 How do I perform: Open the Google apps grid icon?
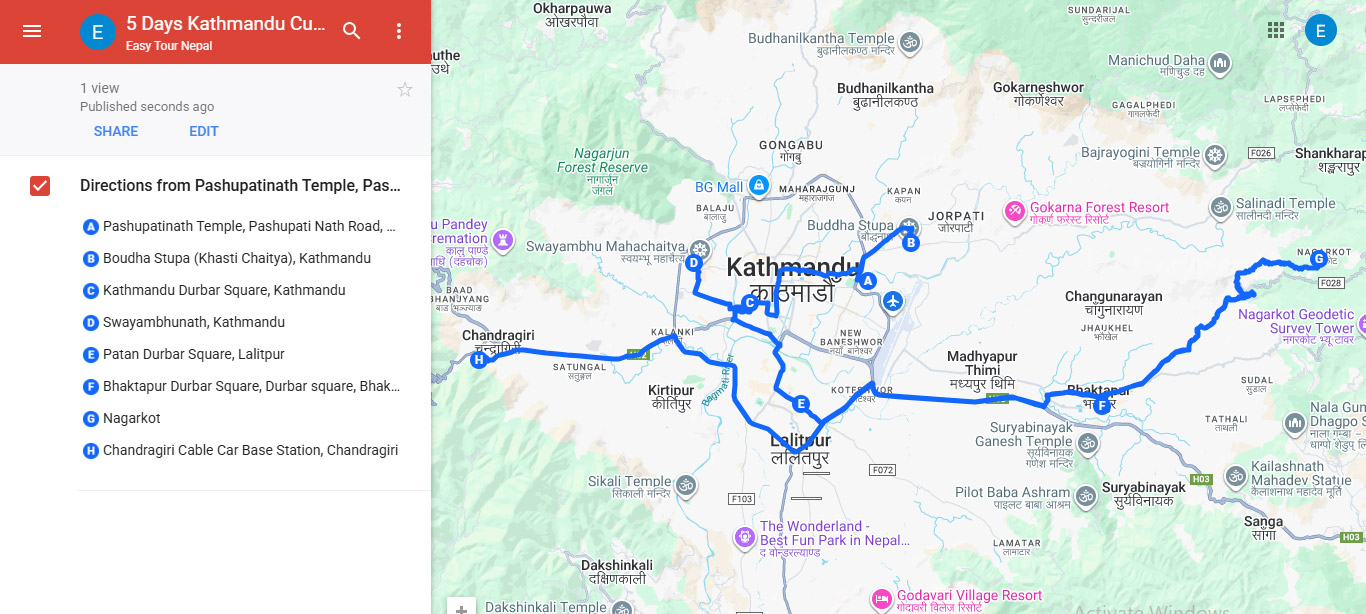tap(1276, 30)
